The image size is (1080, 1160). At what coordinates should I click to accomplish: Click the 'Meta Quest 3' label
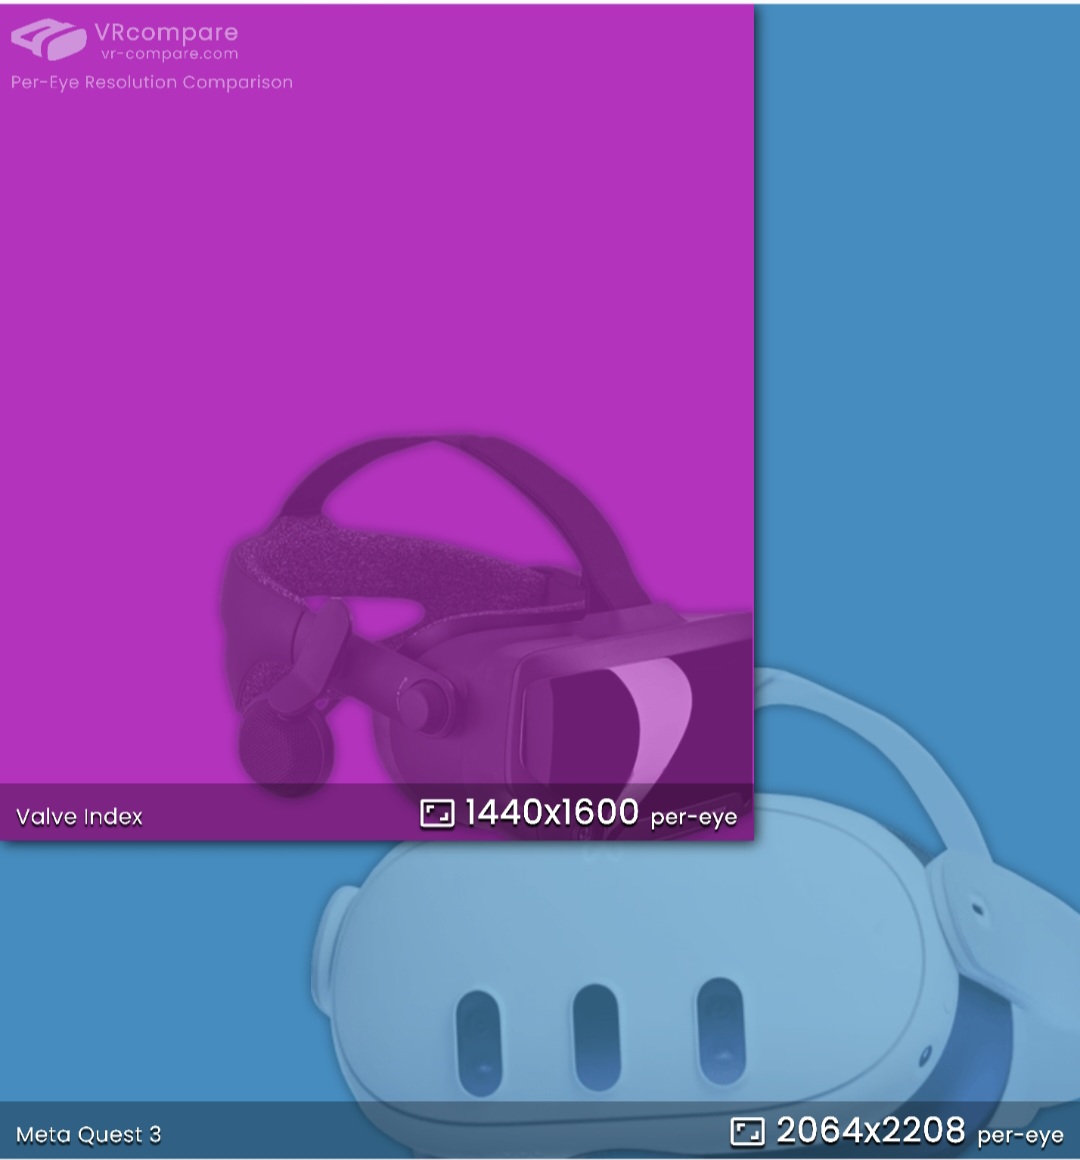pyautogui.click(x=88, y=1134)
